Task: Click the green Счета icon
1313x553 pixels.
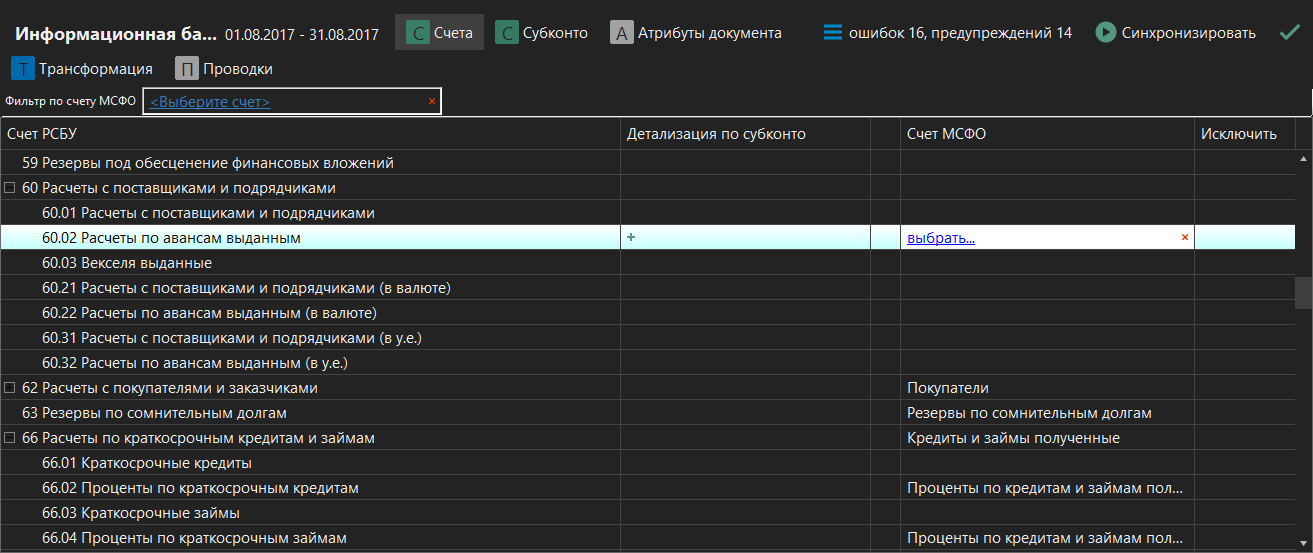Action: pos(418,33)
